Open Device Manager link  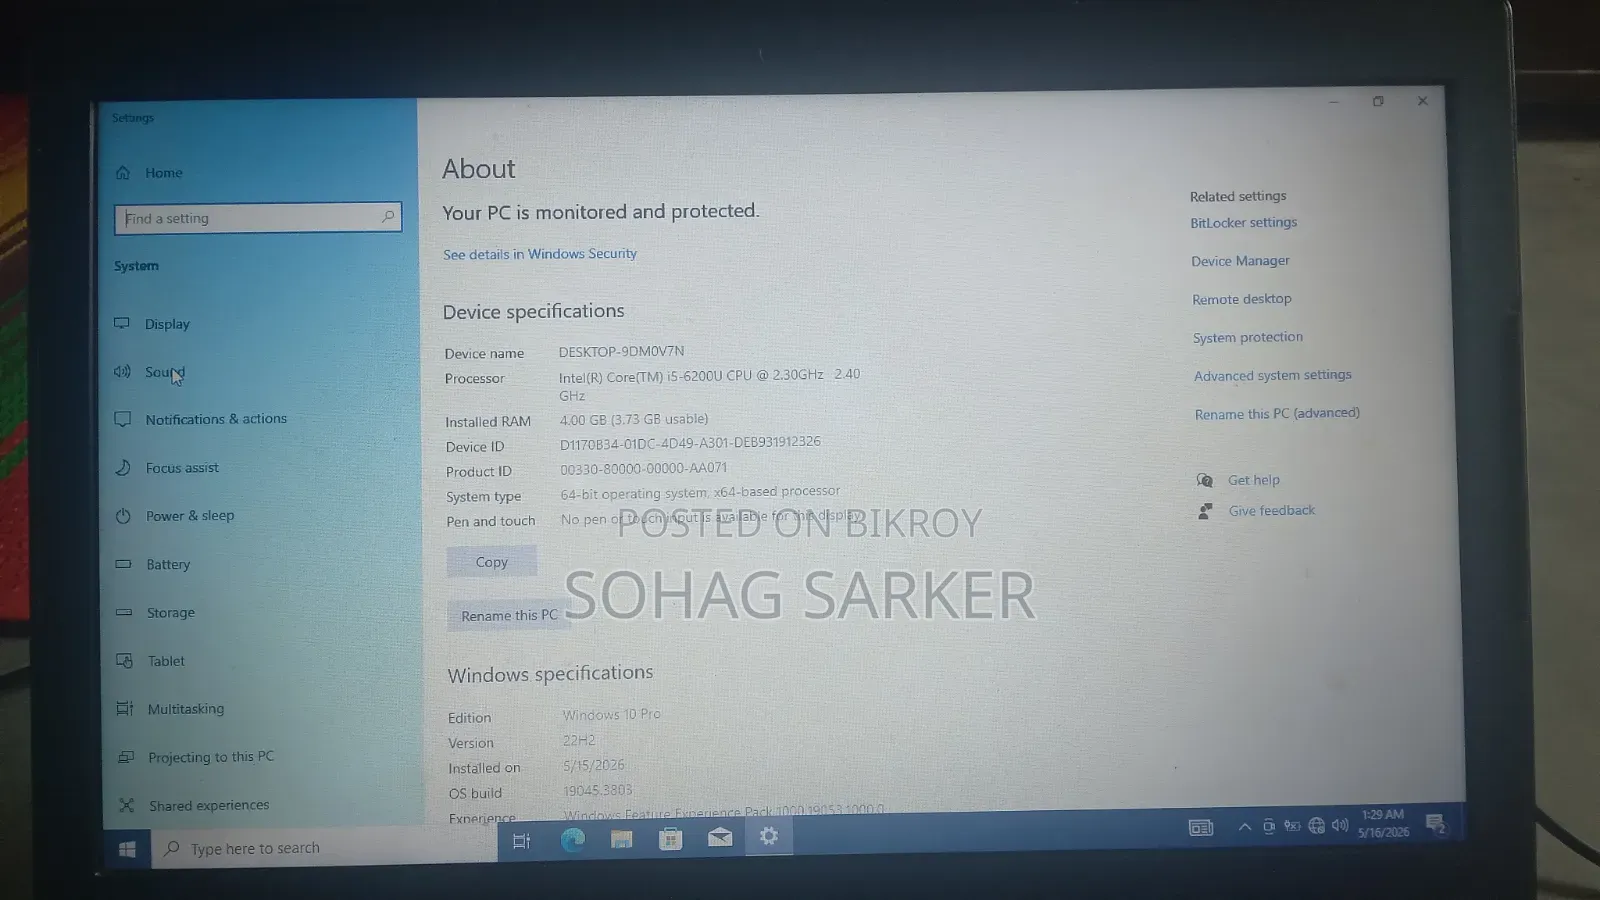(x=1240, y=261)
